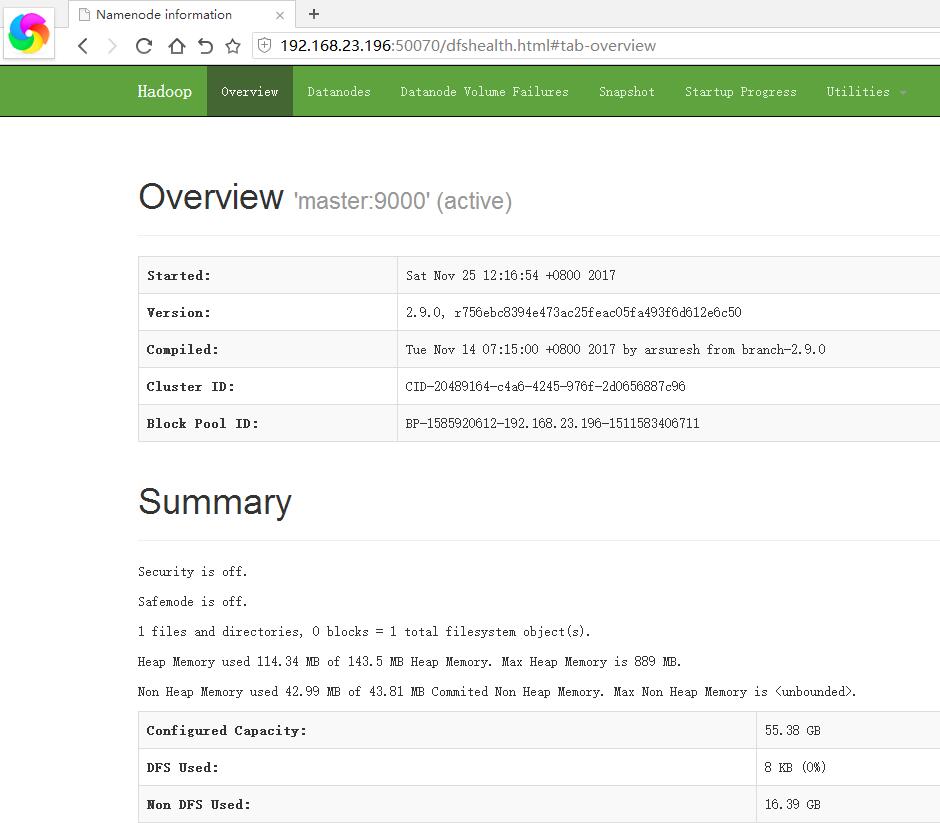Viewport: 940px width, 823px height.
Task: Click the Summary section heading
Action: pos(215,502)
